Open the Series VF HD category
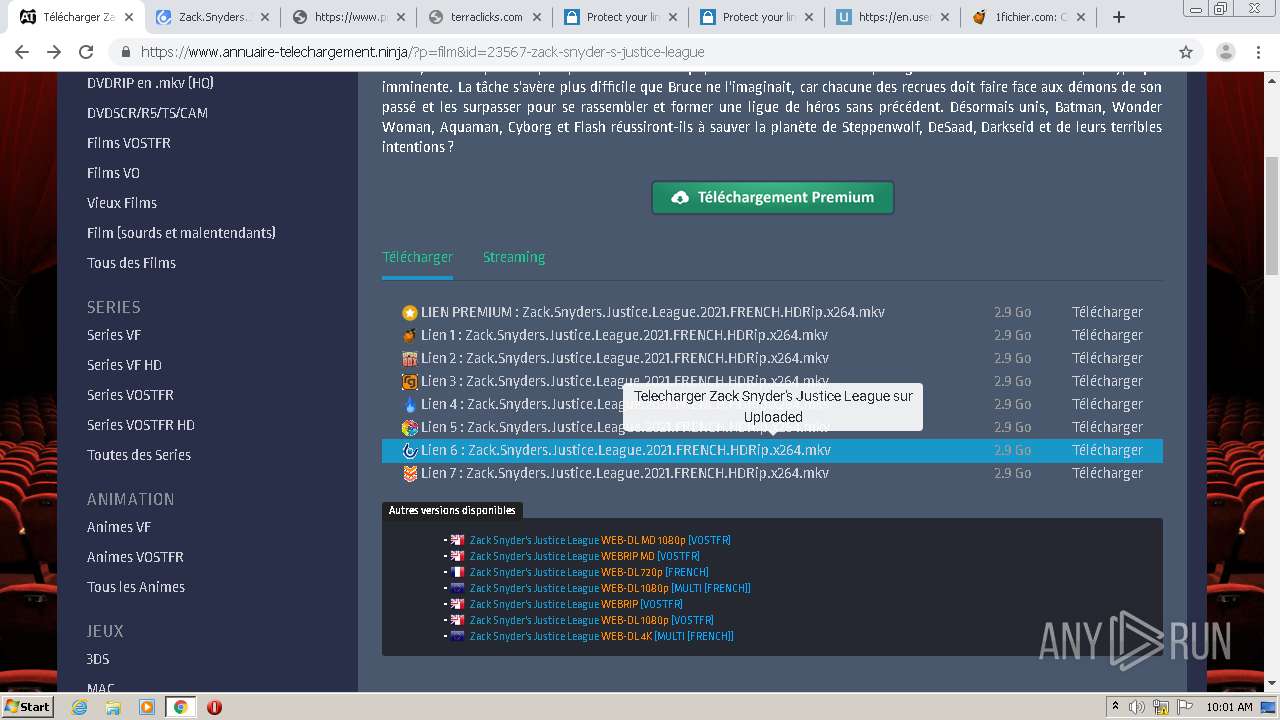1280x720 pixels. (124, 365)
